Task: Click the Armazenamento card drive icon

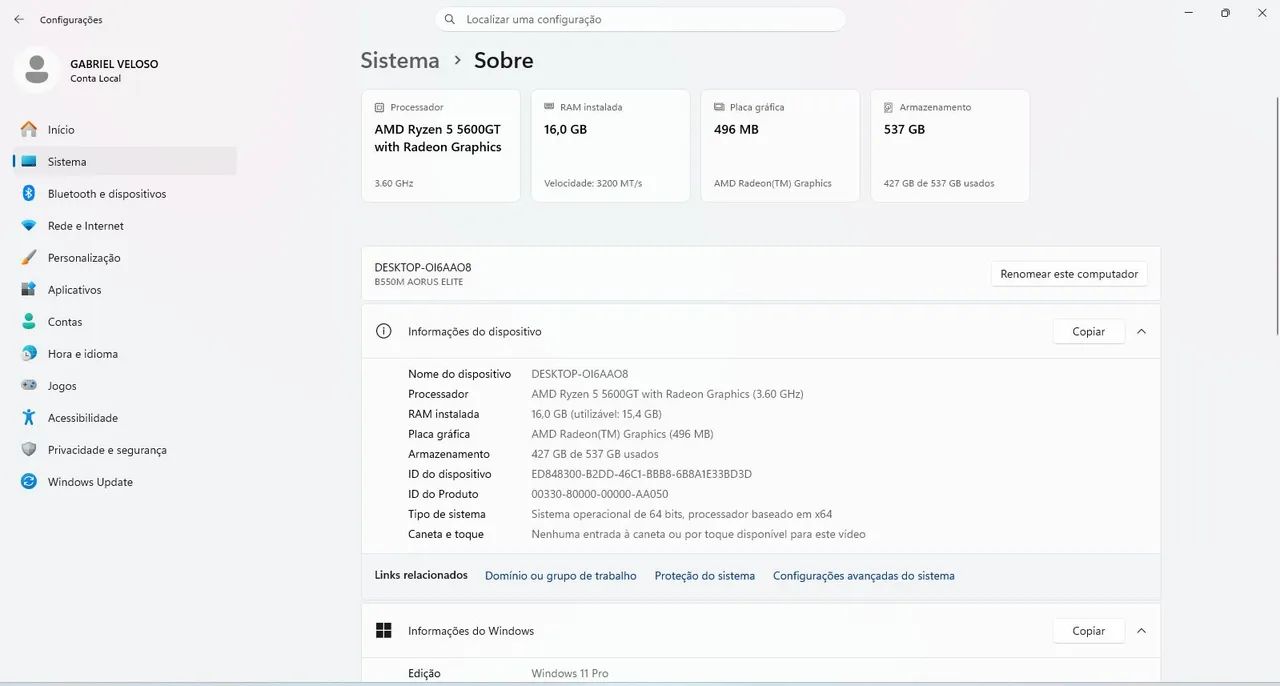Action: (x=889, y=107)
